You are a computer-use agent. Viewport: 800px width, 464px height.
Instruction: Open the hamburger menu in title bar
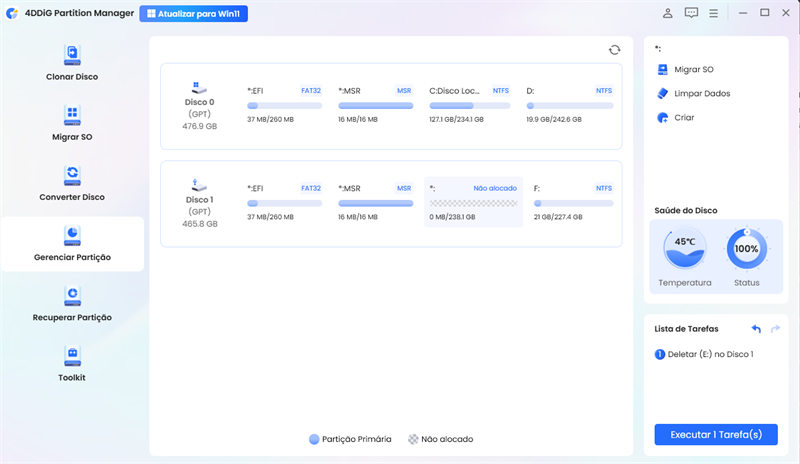pyautogui.click(x=714, y=14)
